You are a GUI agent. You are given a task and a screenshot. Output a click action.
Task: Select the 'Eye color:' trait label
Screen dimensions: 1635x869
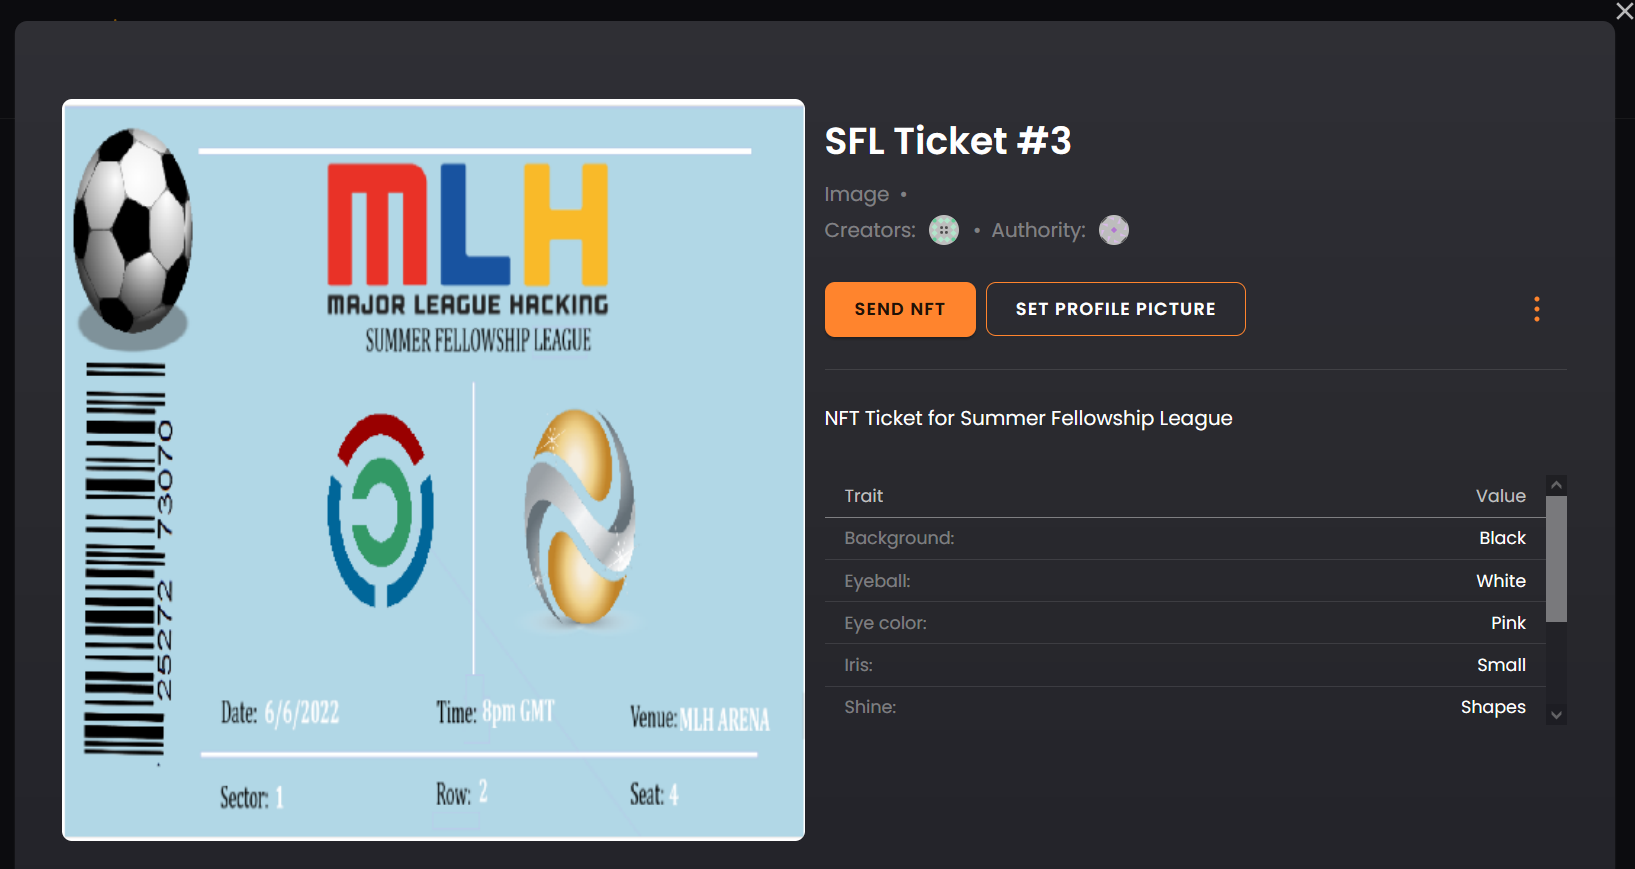click(x=885, y=623)
